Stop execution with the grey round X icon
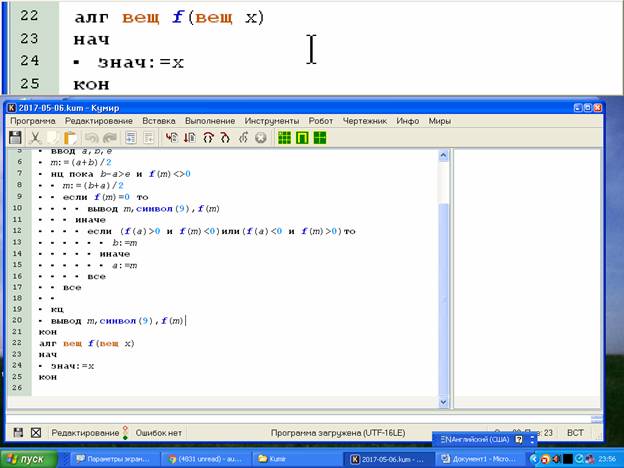This screenshot has width=624, height=468. pyautogui.click(x=261, y=138)
